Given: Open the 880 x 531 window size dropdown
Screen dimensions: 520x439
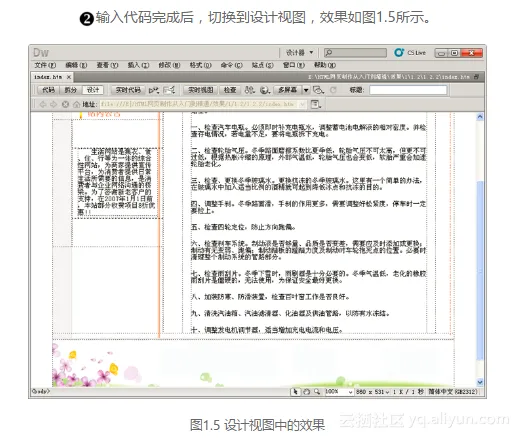Looking at the screenshot, I should pos(372,392).
